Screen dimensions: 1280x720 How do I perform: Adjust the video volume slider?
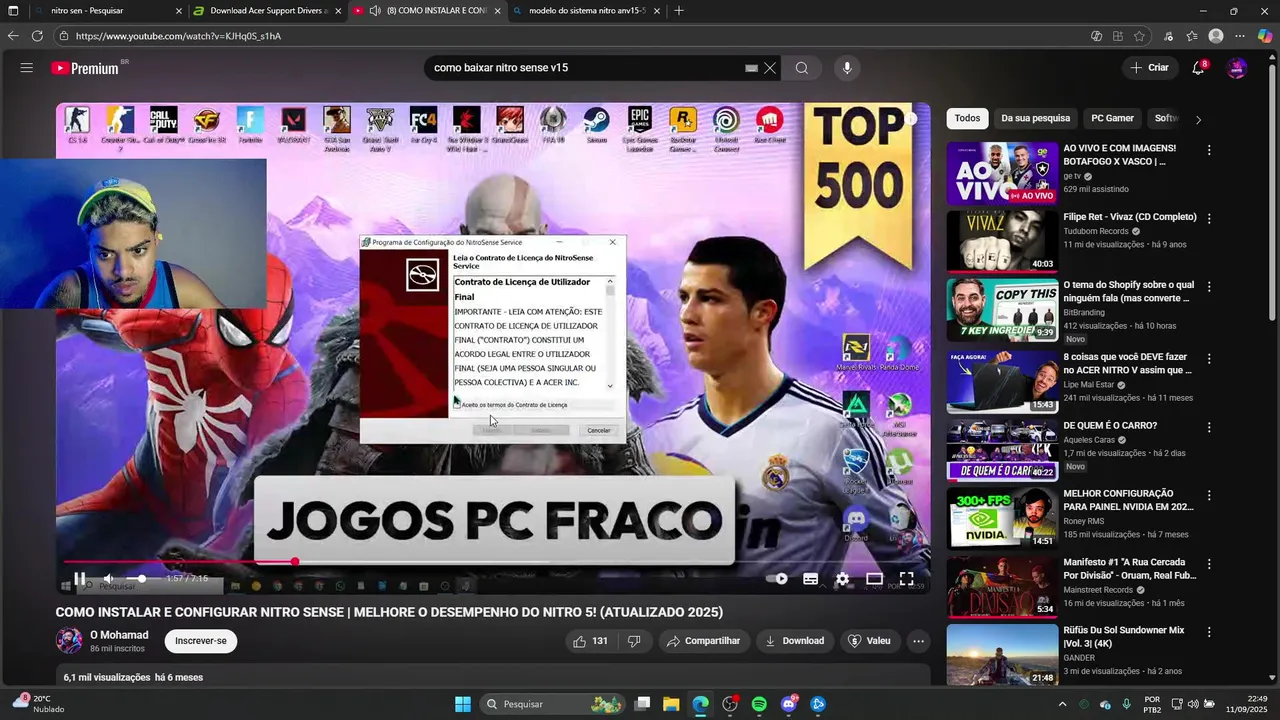pyautogui.click(x=142, y=578)
